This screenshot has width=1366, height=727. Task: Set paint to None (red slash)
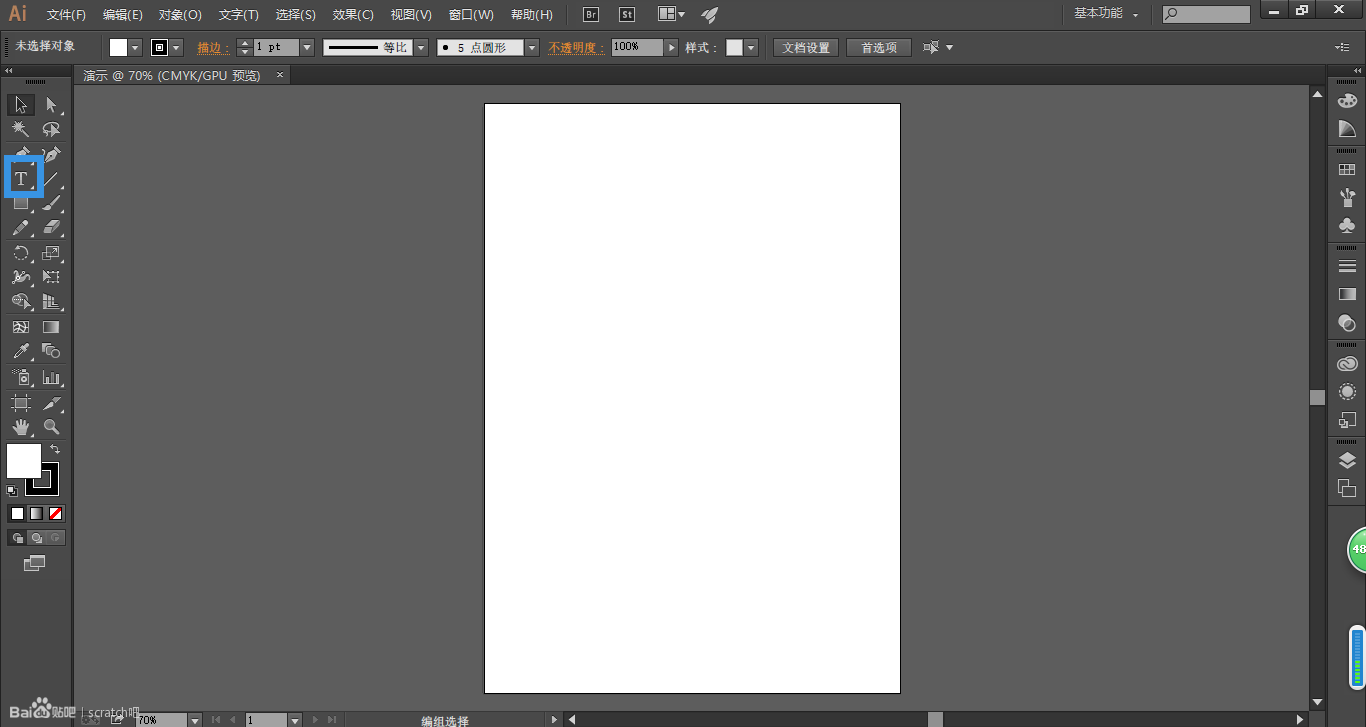56,513
